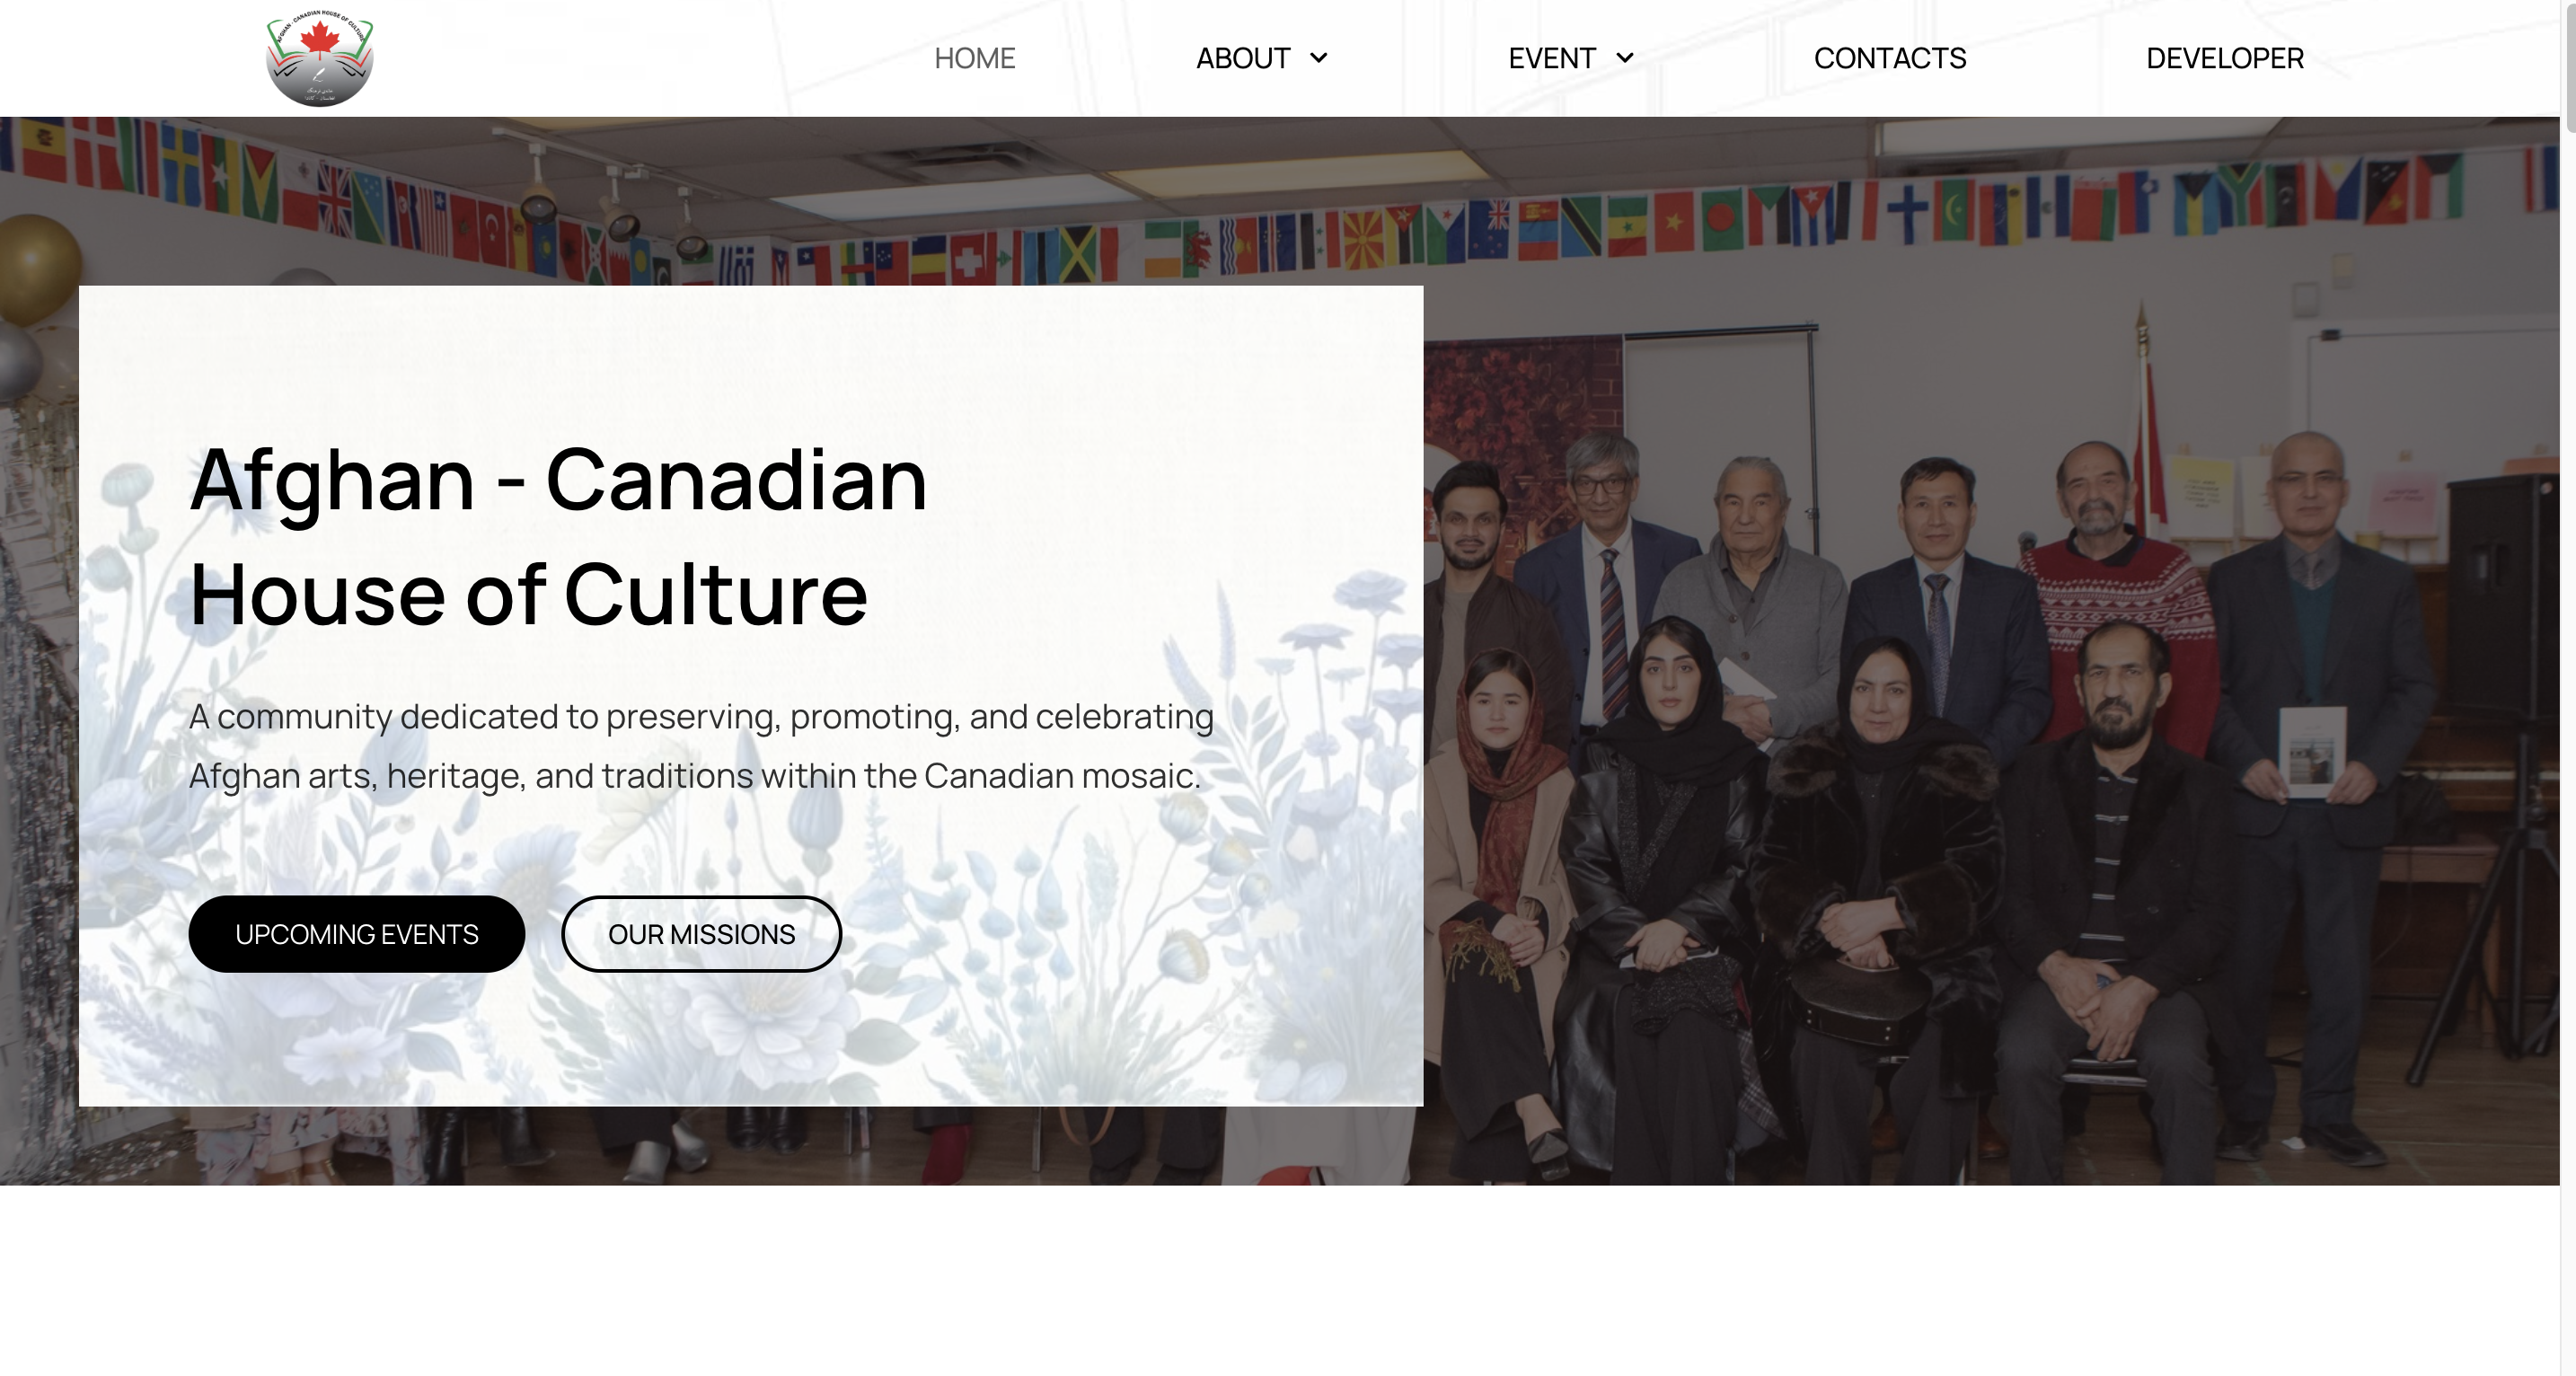
Task: Go to the HOME nav item
Action: (974, 58)
